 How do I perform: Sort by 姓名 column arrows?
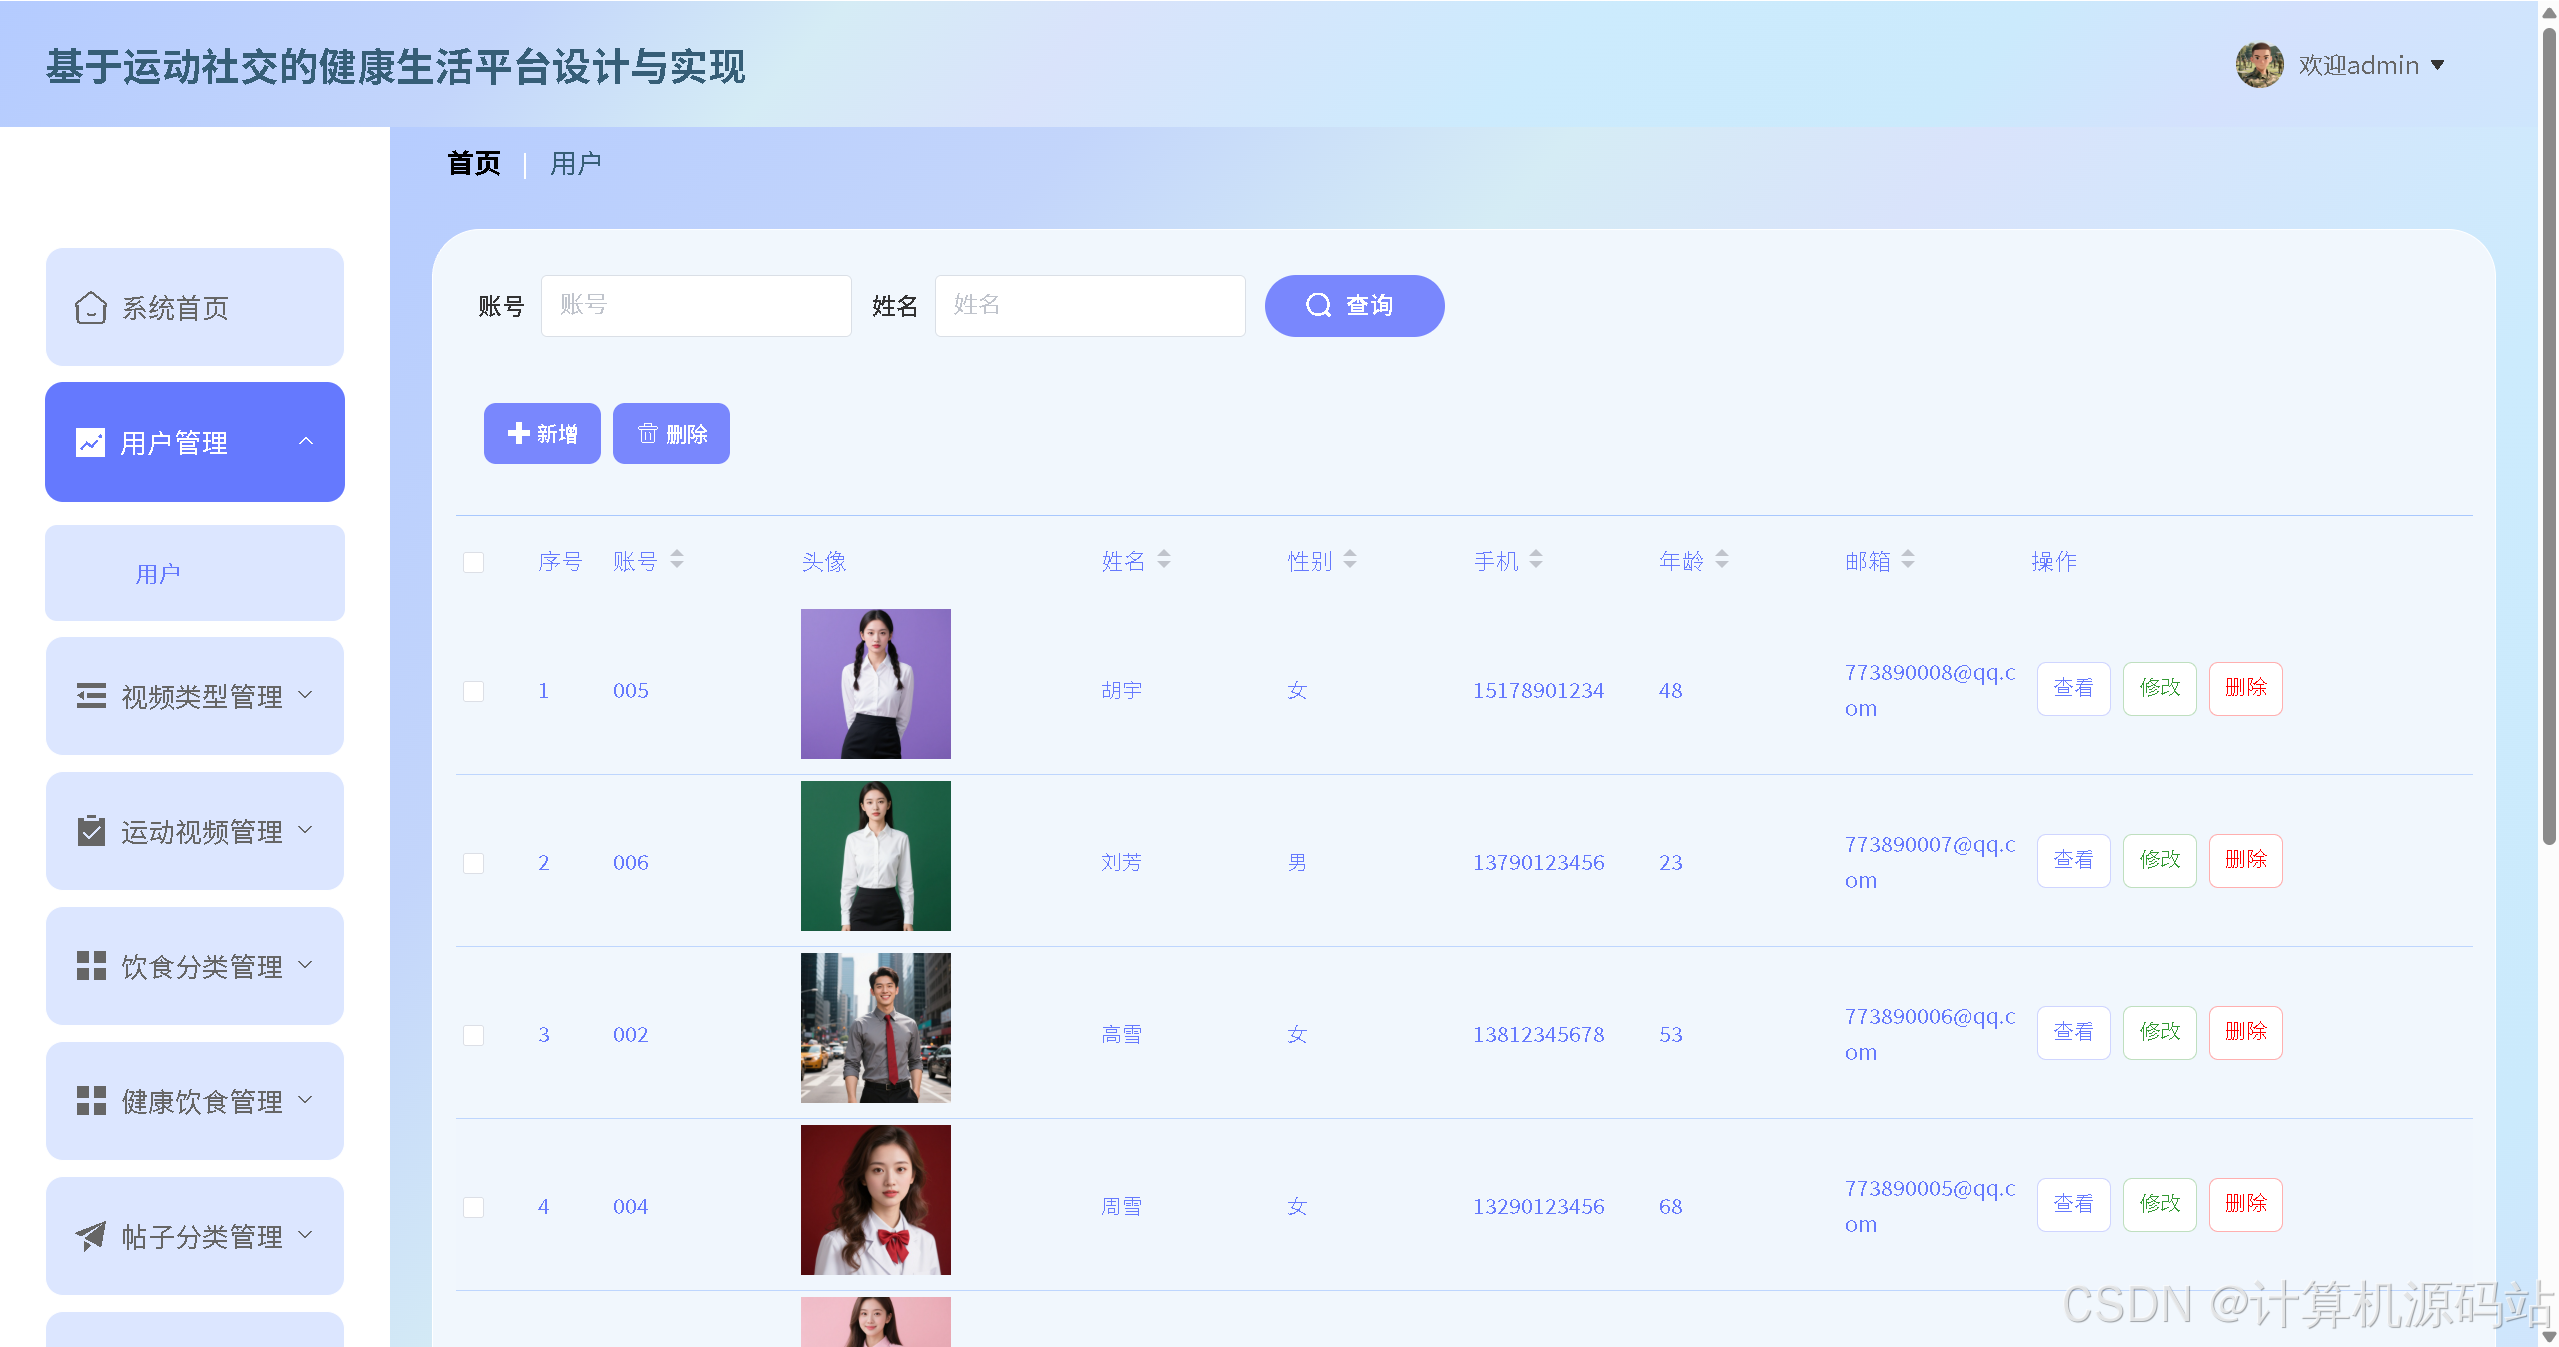[1164, 560]
